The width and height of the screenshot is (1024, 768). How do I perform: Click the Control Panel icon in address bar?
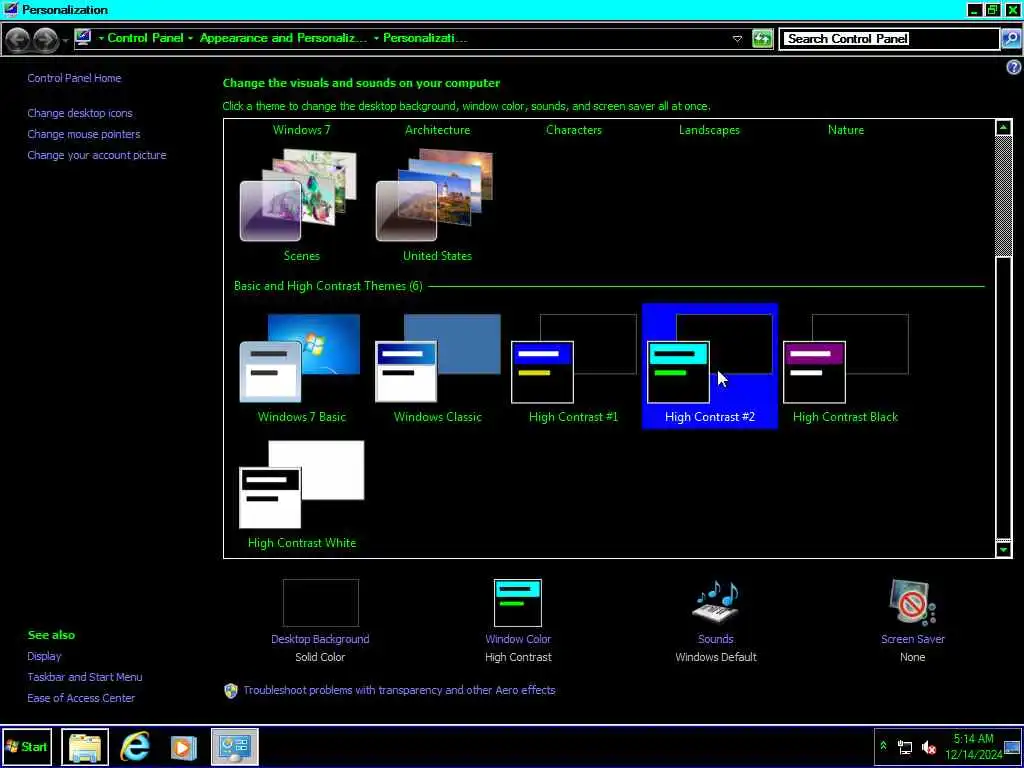[x=83, y=38]
